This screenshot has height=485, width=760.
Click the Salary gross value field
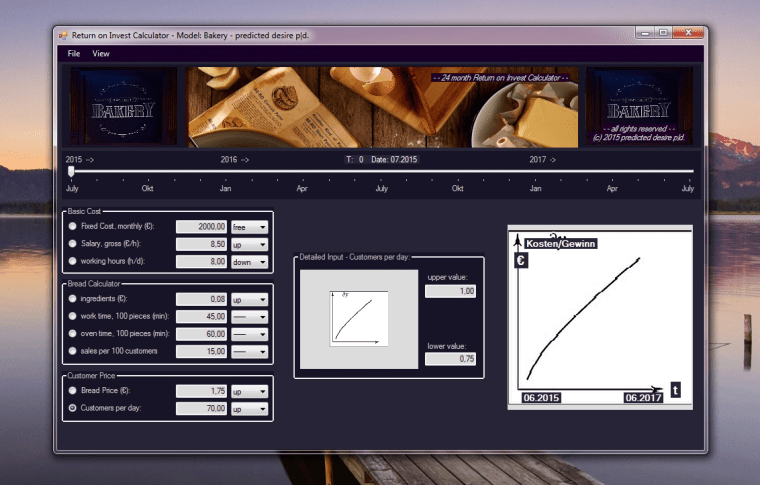click(x=202, y=244)
